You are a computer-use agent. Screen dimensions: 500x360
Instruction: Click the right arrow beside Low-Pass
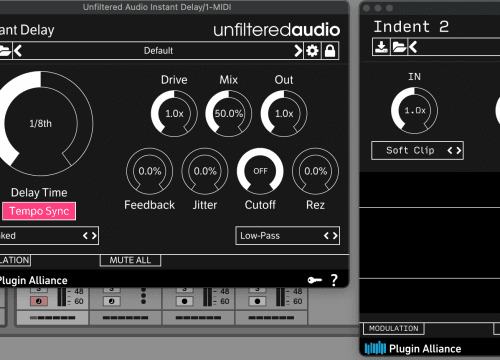pos(335,236)
